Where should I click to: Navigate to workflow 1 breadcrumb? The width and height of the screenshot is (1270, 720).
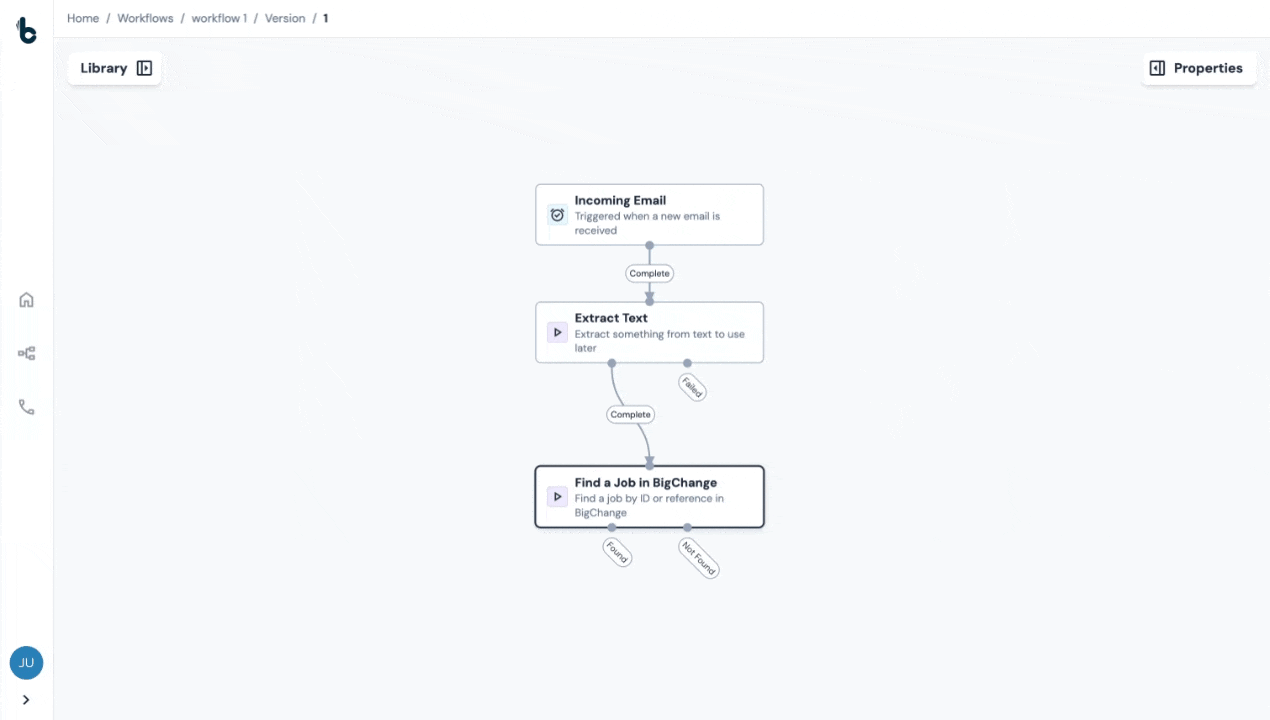point(219,18)
